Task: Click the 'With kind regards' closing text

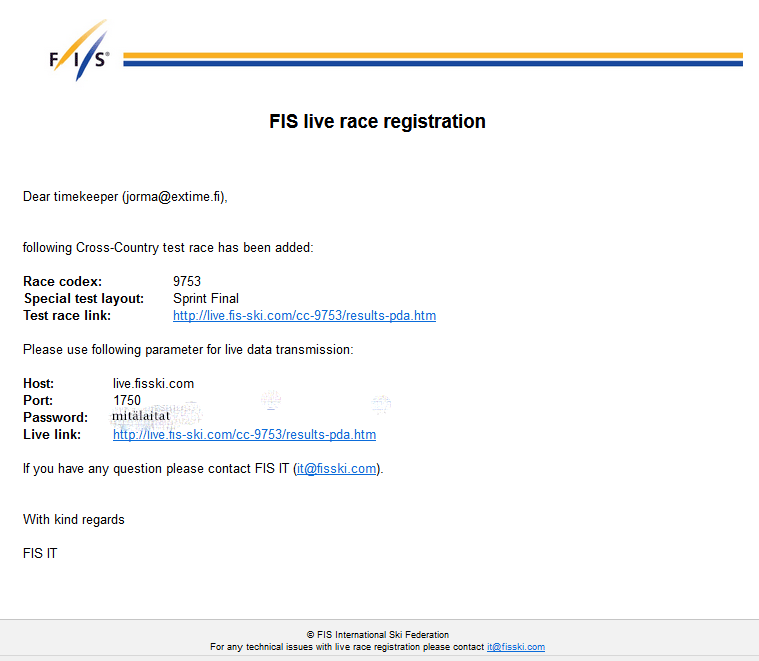Action: click(x=74, y=520)
